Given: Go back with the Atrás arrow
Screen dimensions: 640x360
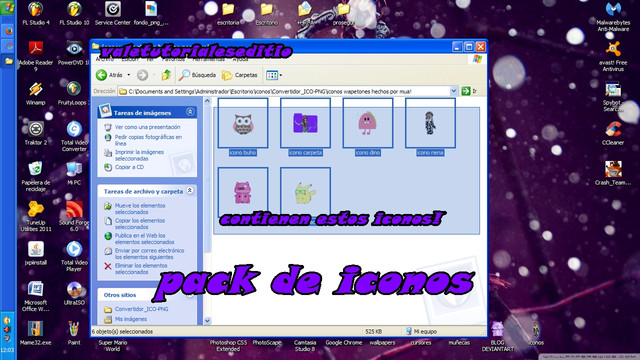Looking at the screenshot, I should [109, 75].
